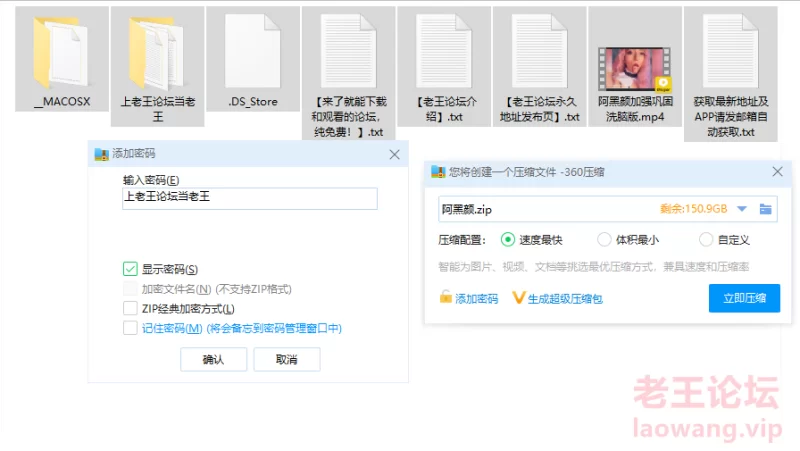The height and width of the screenshot is (451, 800).
Task: Select the 速度最快 radio option
Action: coord(508,239)
